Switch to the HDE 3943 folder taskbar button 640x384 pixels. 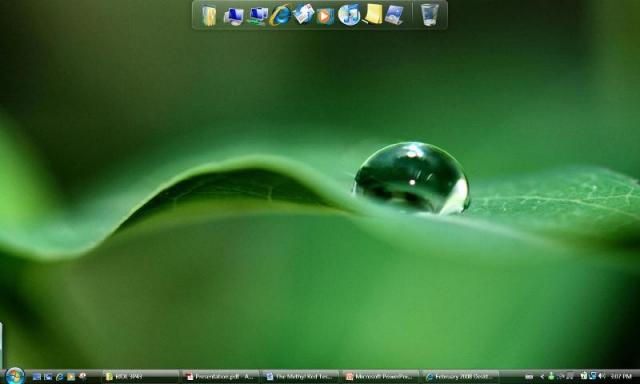click(x=141, y=376)
